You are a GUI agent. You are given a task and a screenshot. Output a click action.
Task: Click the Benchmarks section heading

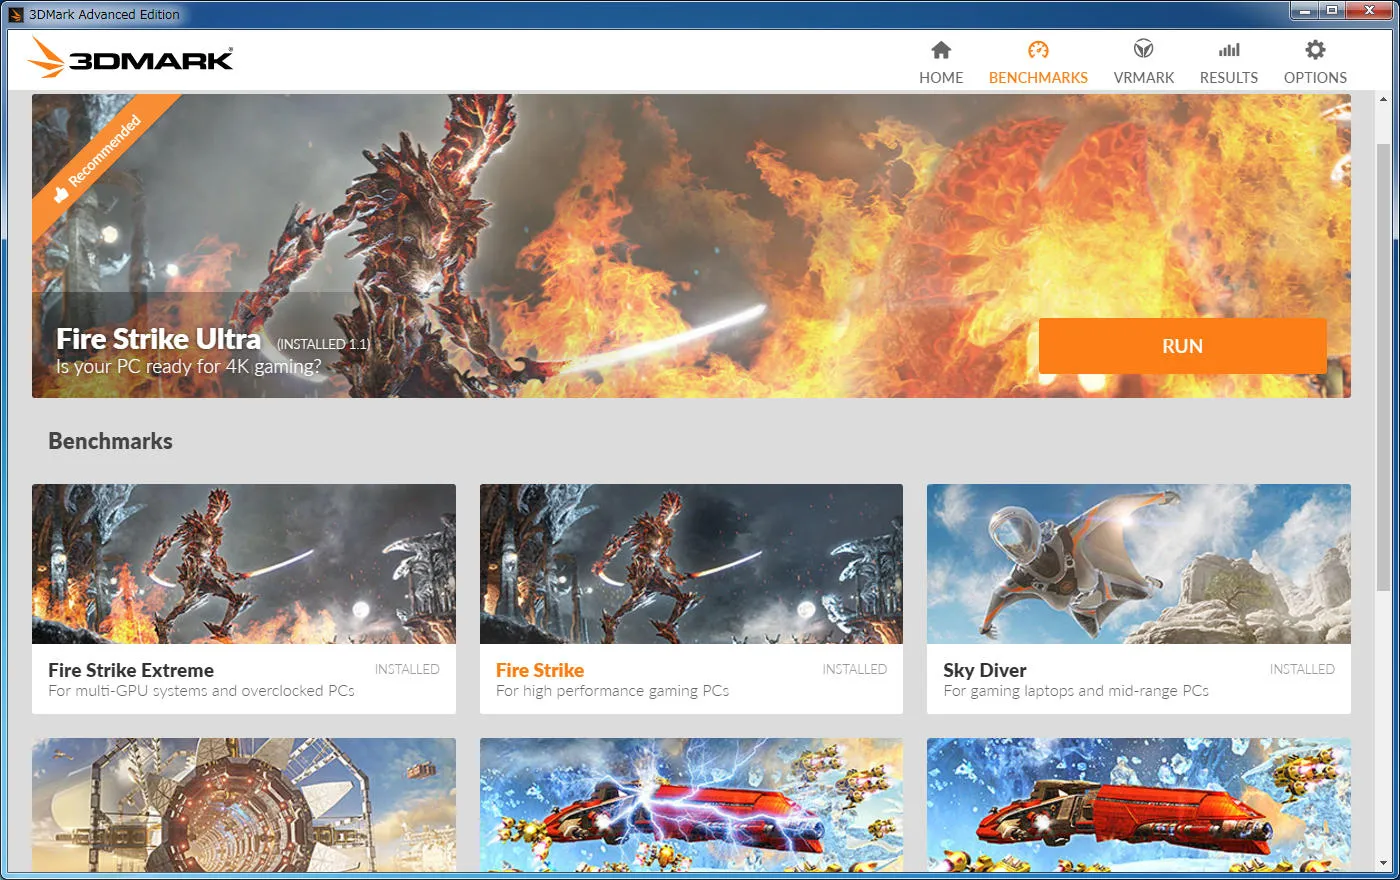coord(110,441)
